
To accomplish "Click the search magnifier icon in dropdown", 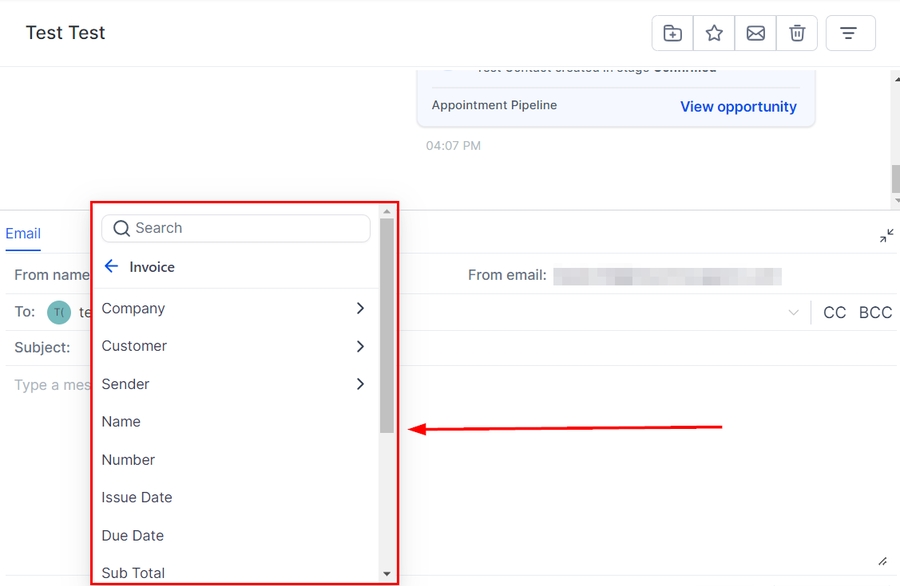I will coord(122,228).
